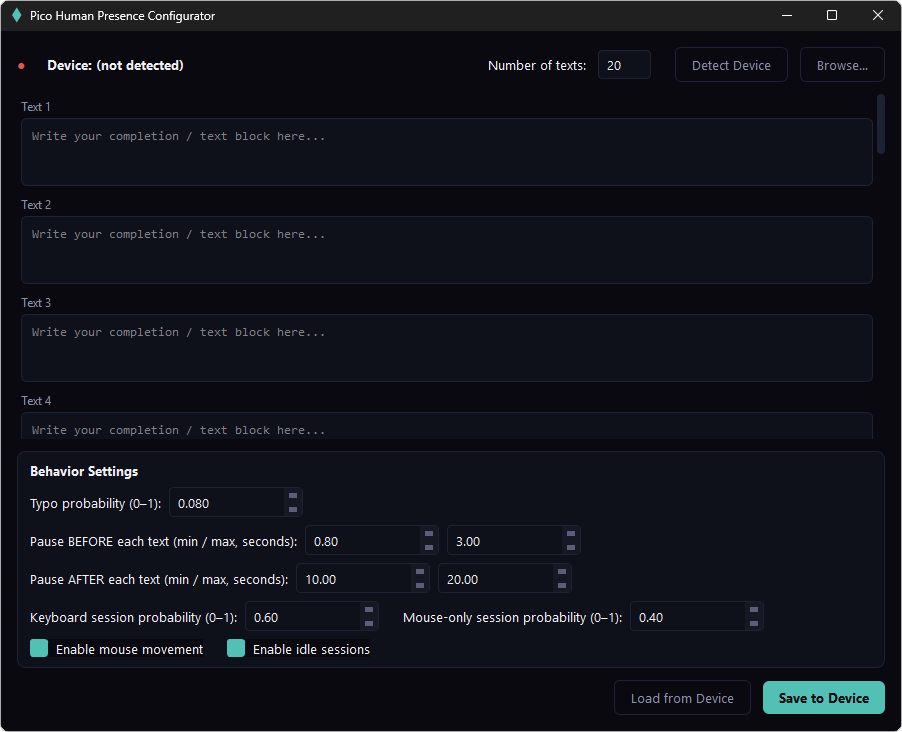The image size is (902, 732).
Task: Focus the Number of texts input field
Action: [623, 65]
